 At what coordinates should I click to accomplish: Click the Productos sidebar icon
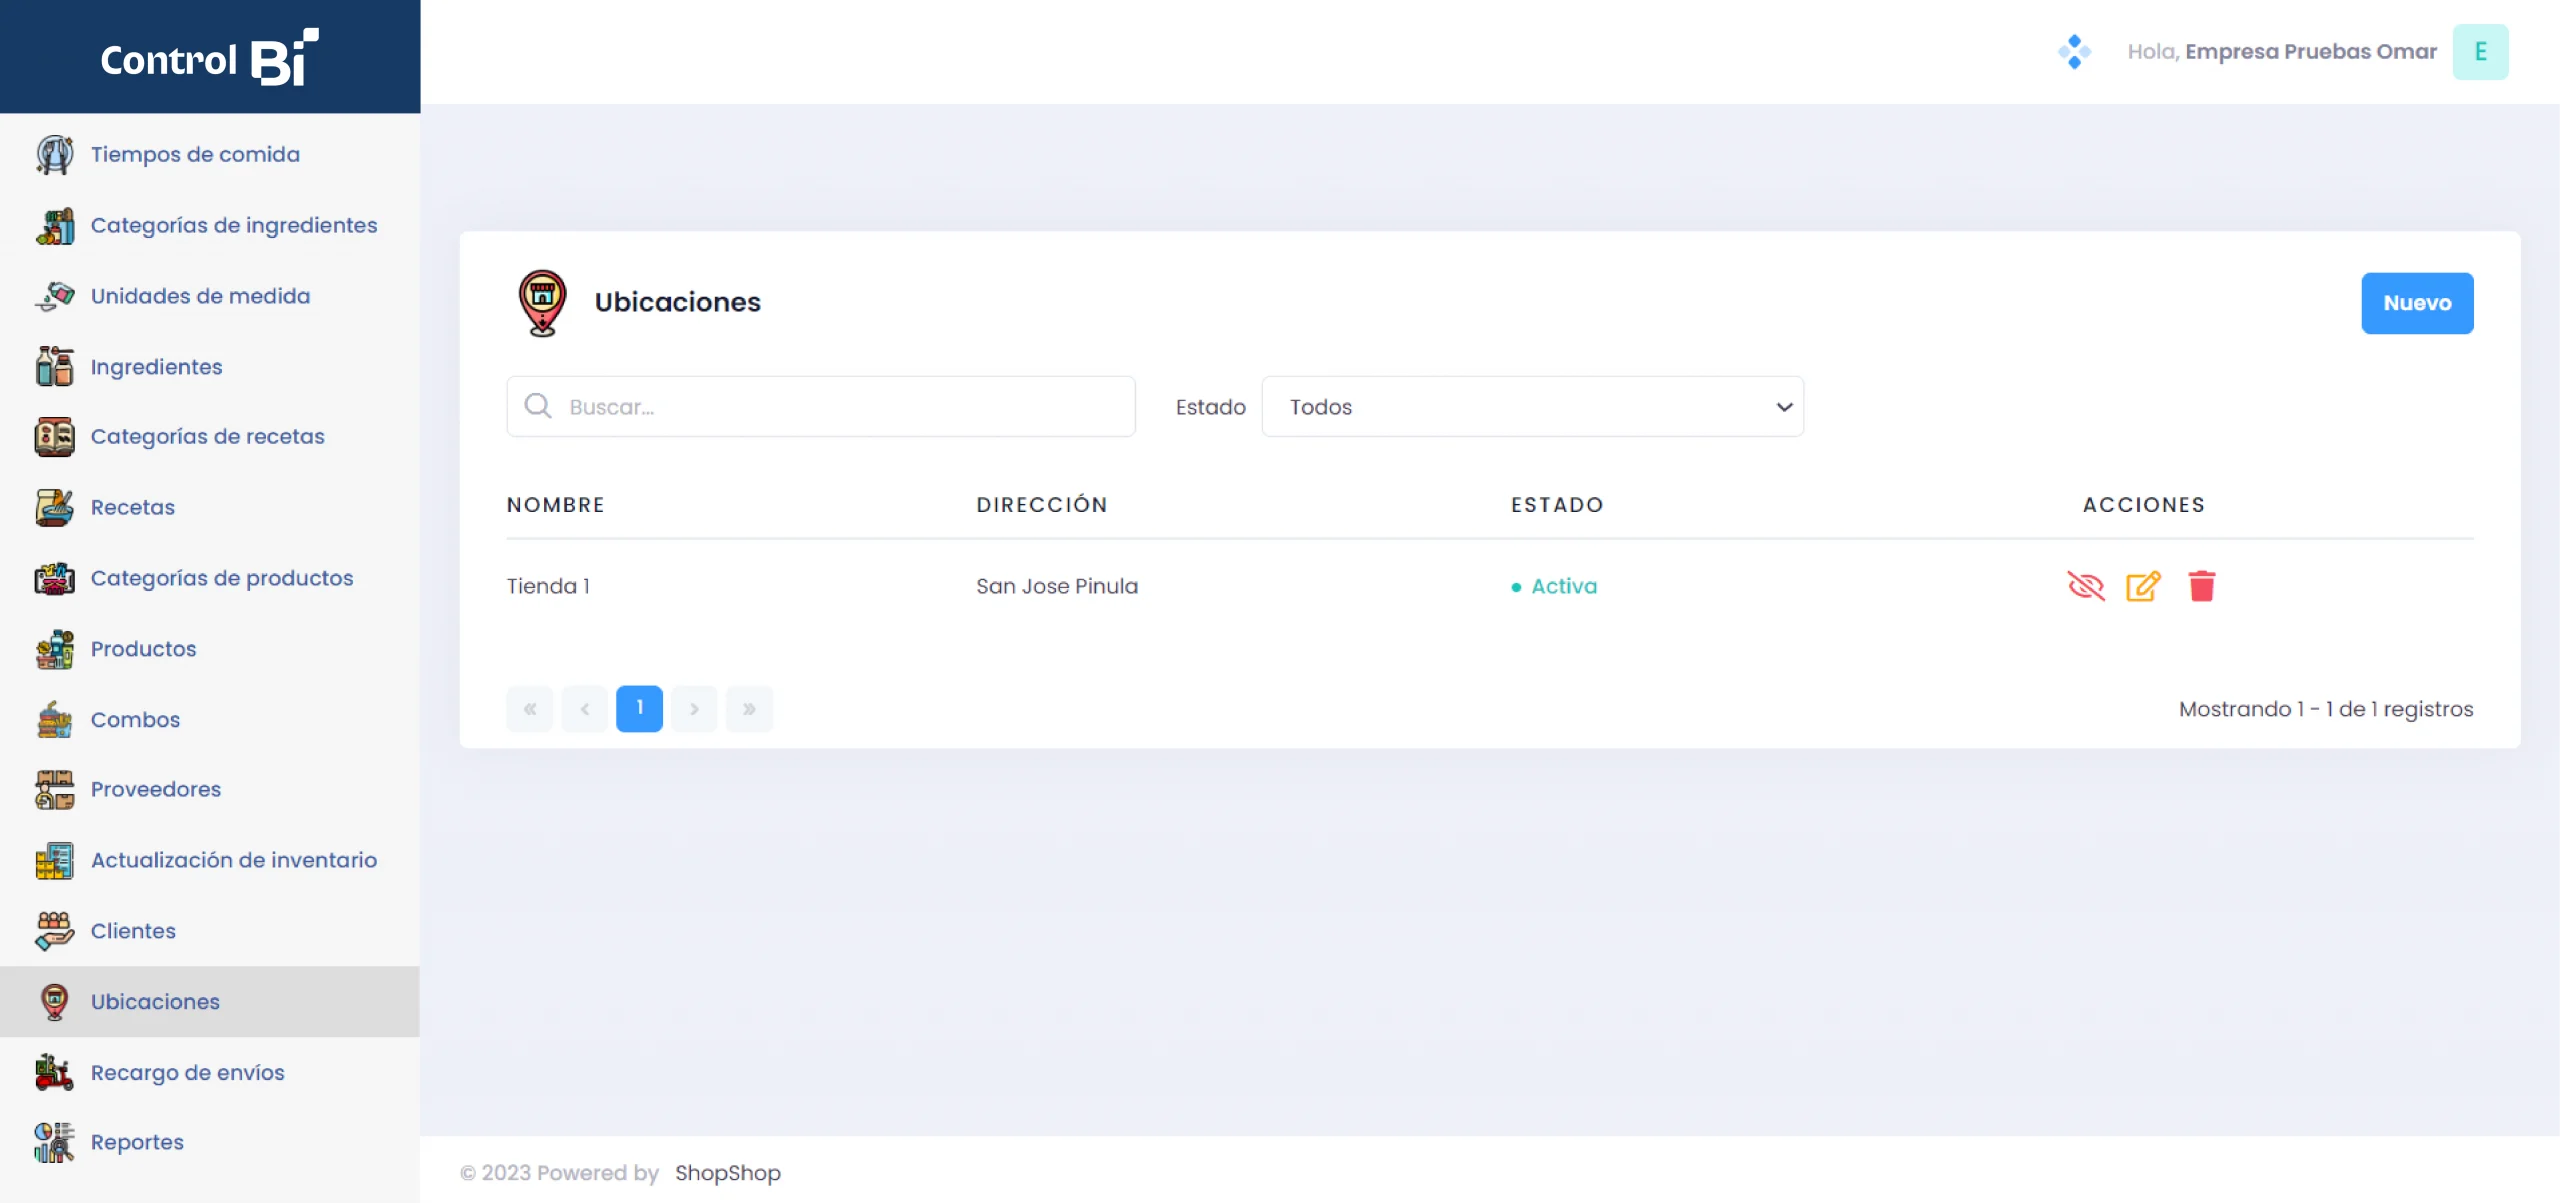[x=54, y=649]
